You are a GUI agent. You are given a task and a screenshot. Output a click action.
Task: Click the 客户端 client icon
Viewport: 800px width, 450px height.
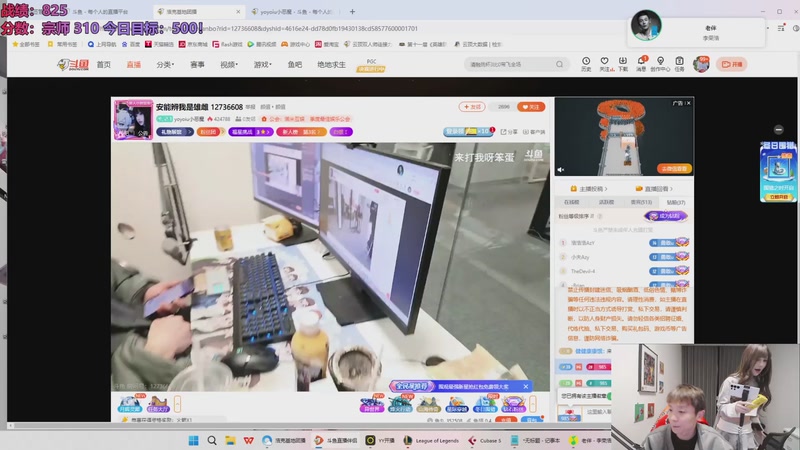[x=534, y=132]
